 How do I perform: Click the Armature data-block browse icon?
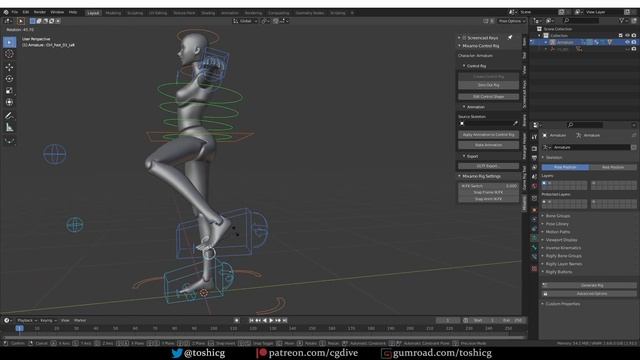pos(547,147)
